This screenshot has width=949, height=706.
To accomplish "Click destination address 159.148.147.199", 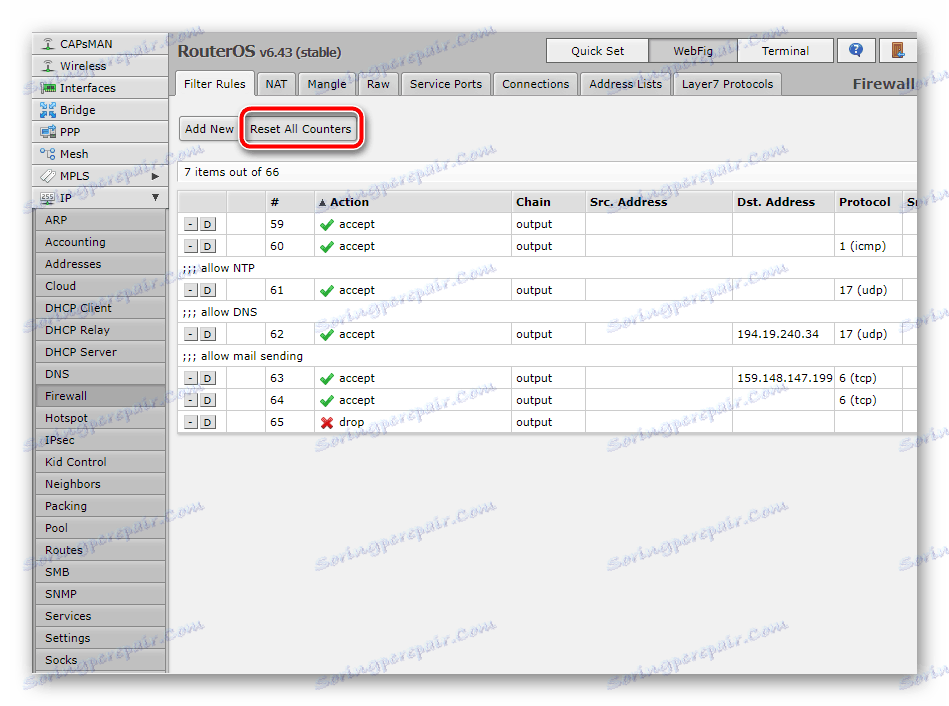I will click(x=784, y=378).
